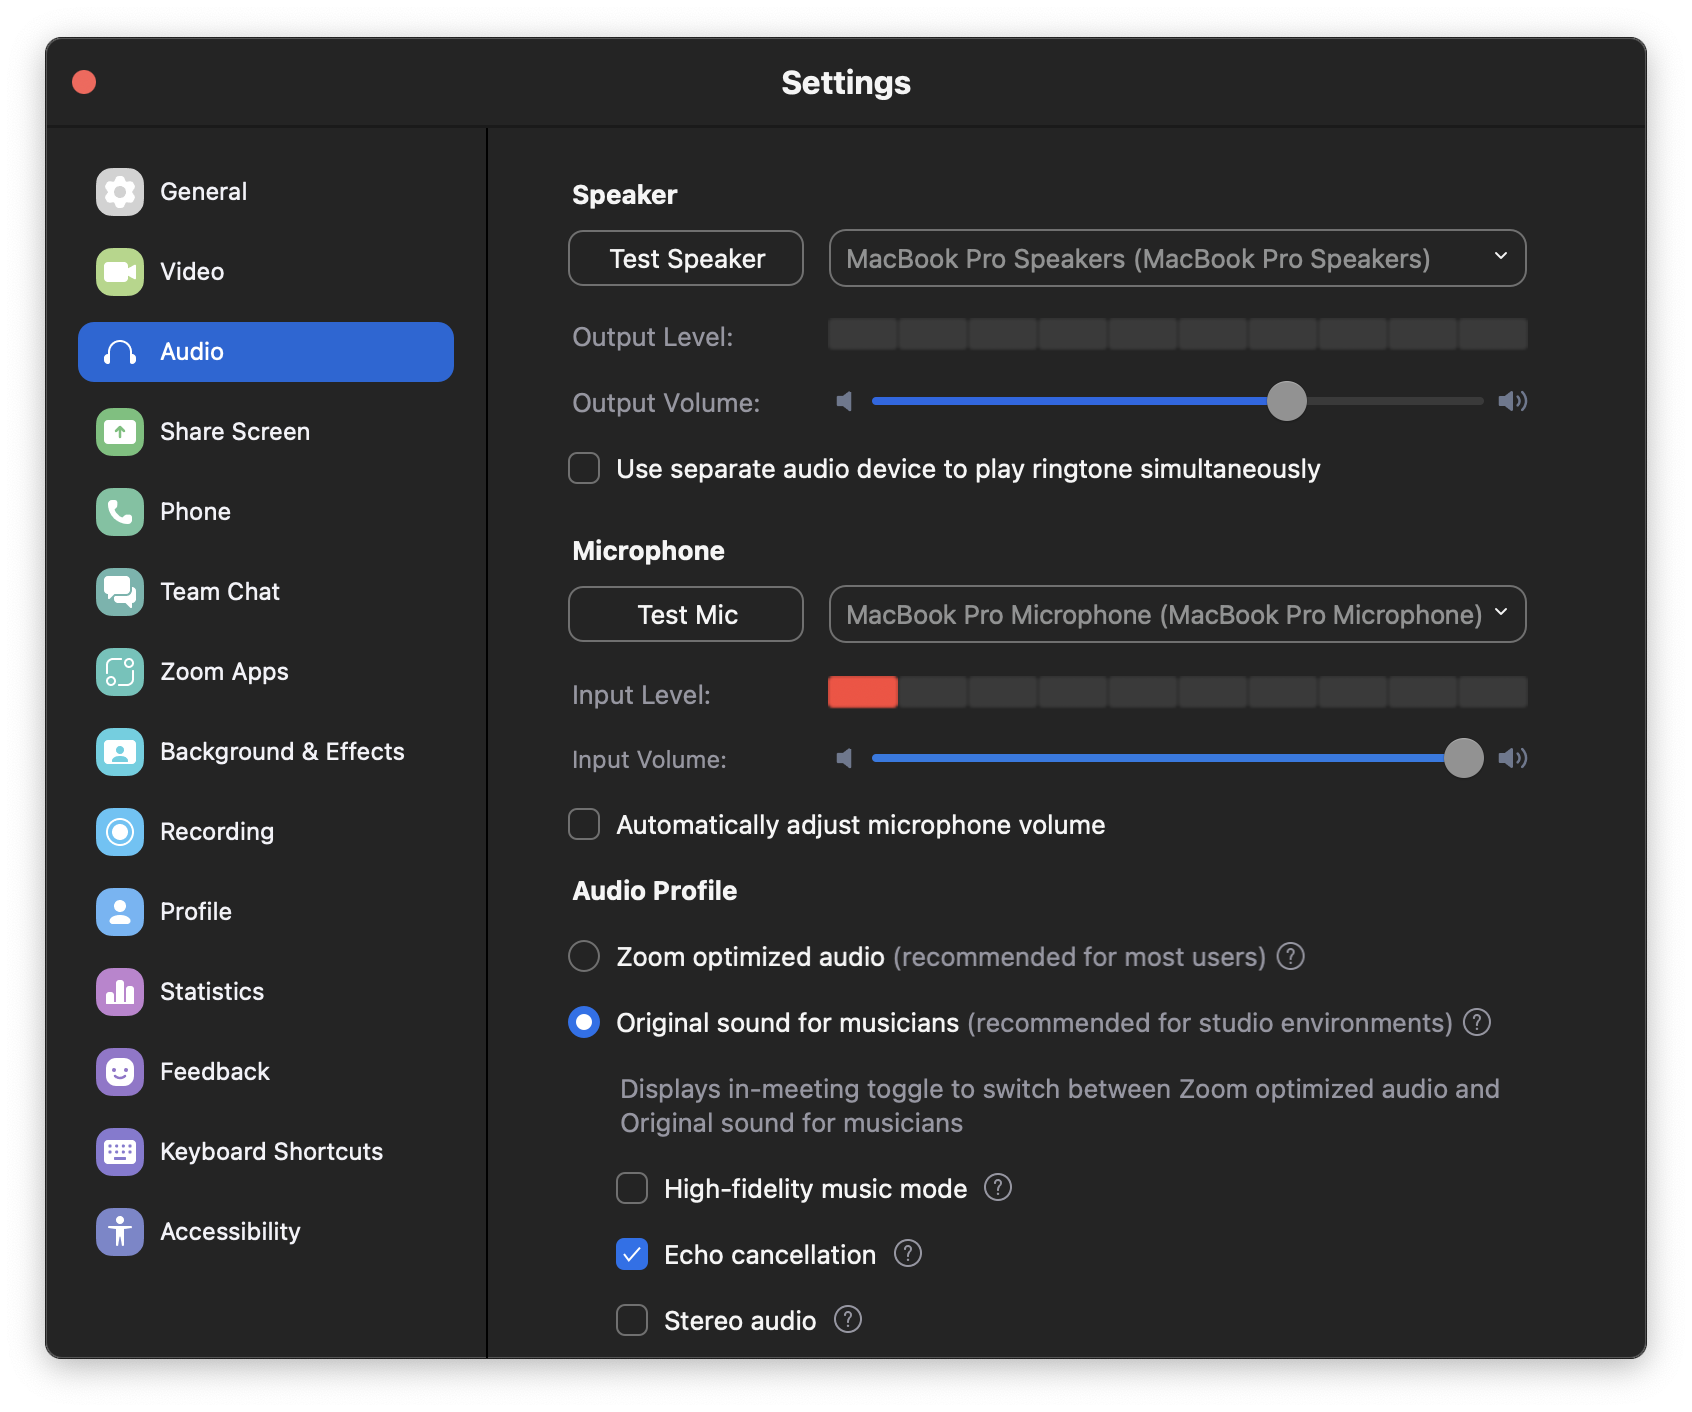
Task: Switch to Video settings
Action: (266, 272)
